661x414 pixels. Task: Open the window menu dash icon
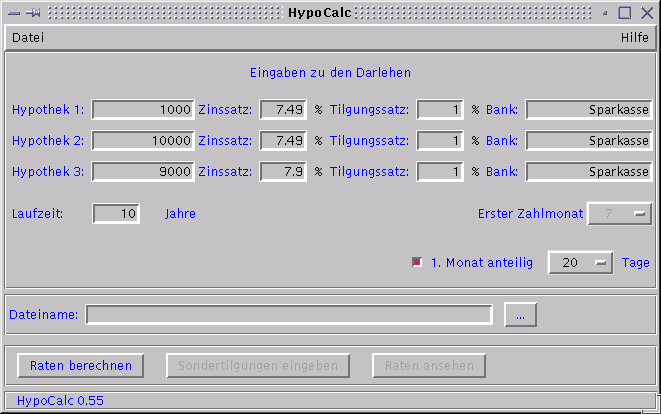click(x=14, y=13)
